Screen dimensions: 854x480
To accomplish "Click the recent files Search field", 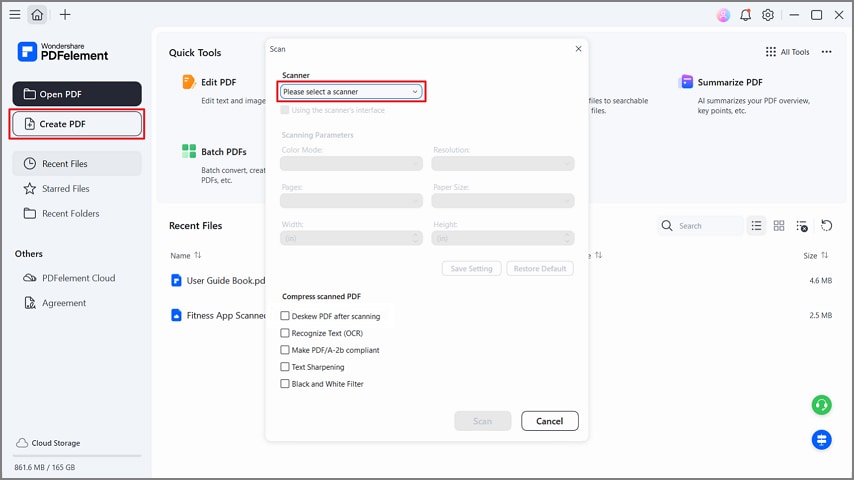I will click(x=700, y=226).
